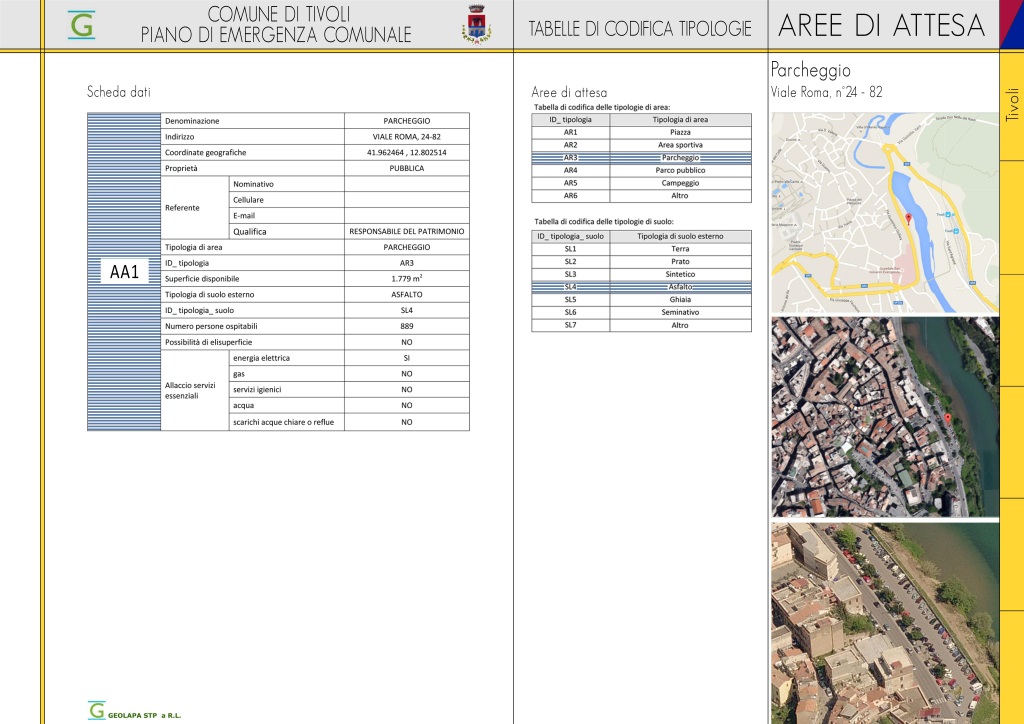Select the 'Parco pubblico' cell
Viewport: 1024px width, 724px height.
click(680, 170)
